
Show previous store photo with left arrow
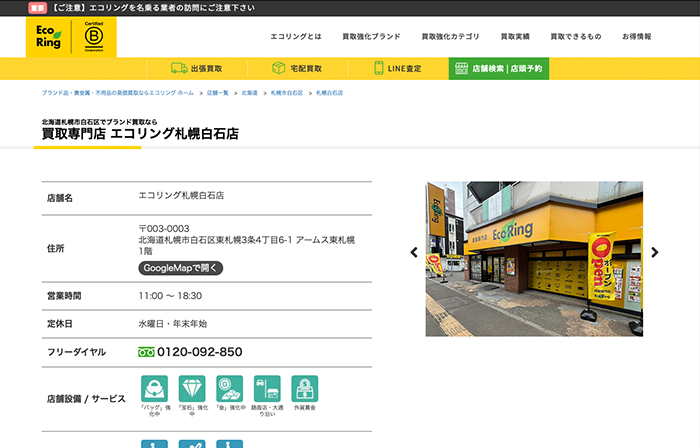point(414,253)
